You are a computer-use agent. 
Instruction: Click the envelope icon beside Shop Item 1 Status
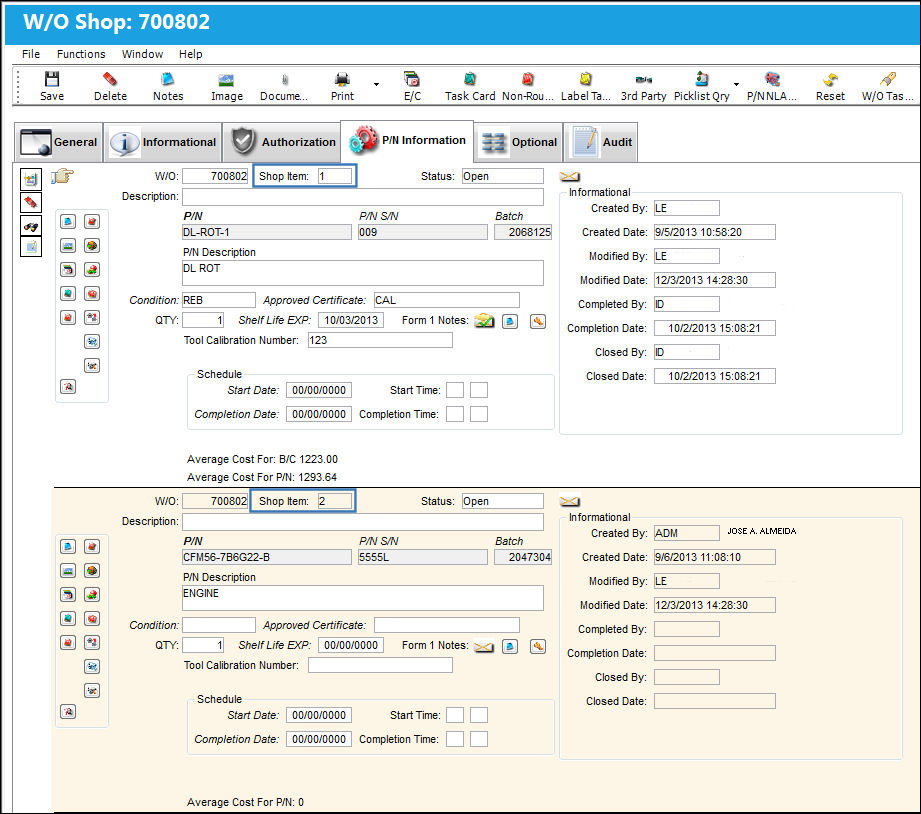[569, 176]
